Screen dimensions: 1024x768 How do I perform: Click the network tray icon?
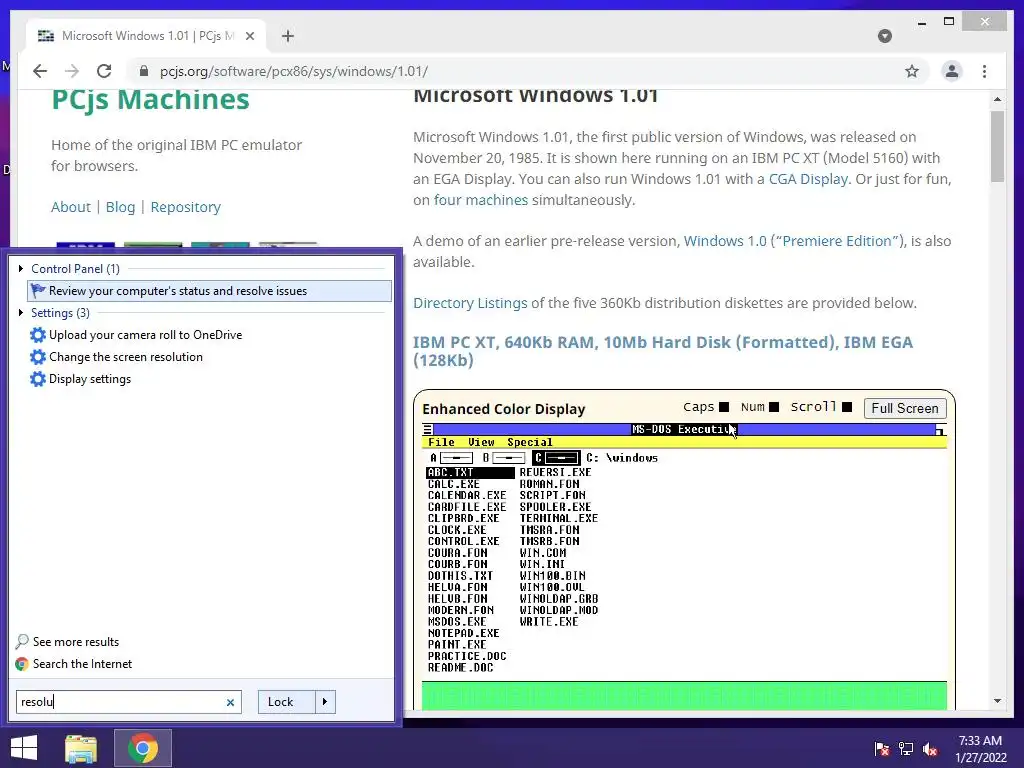(906, 749)
